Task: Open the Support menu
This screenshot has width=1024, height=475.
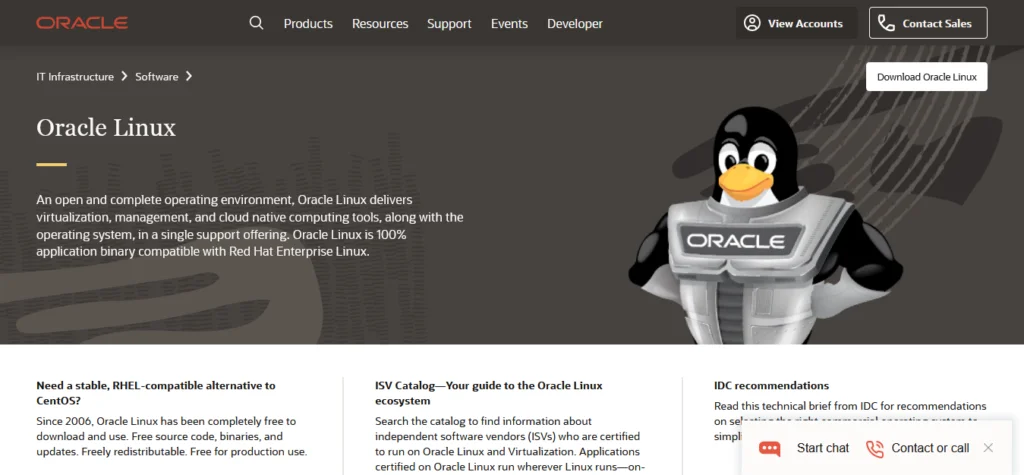Action: coord(449,24)
